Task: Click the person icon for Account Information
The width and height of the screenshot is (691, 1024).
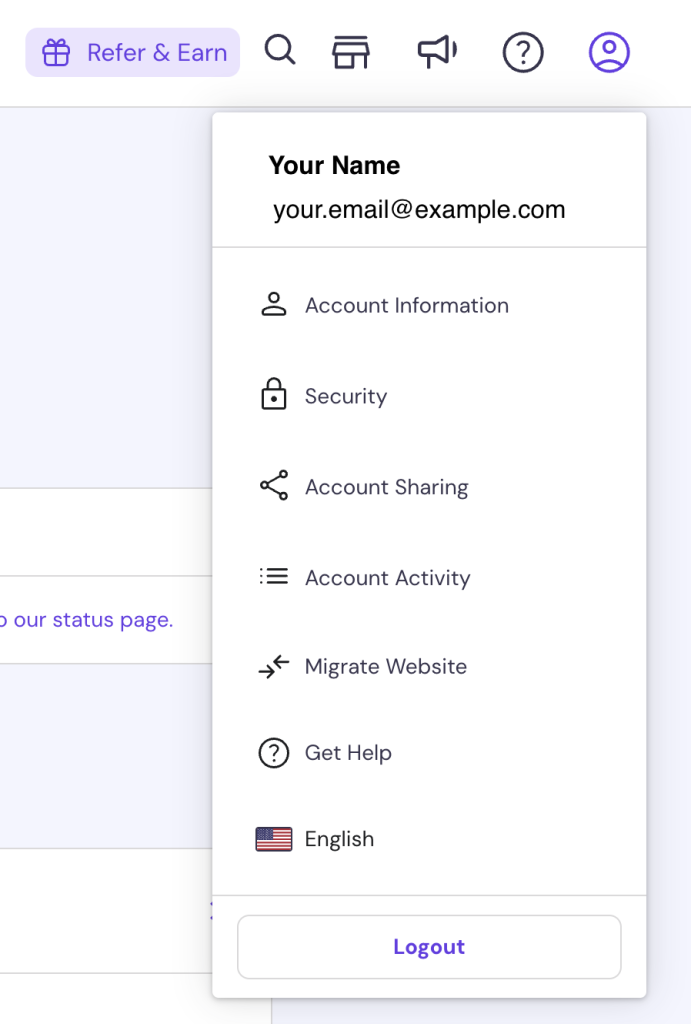Action: 273,304
